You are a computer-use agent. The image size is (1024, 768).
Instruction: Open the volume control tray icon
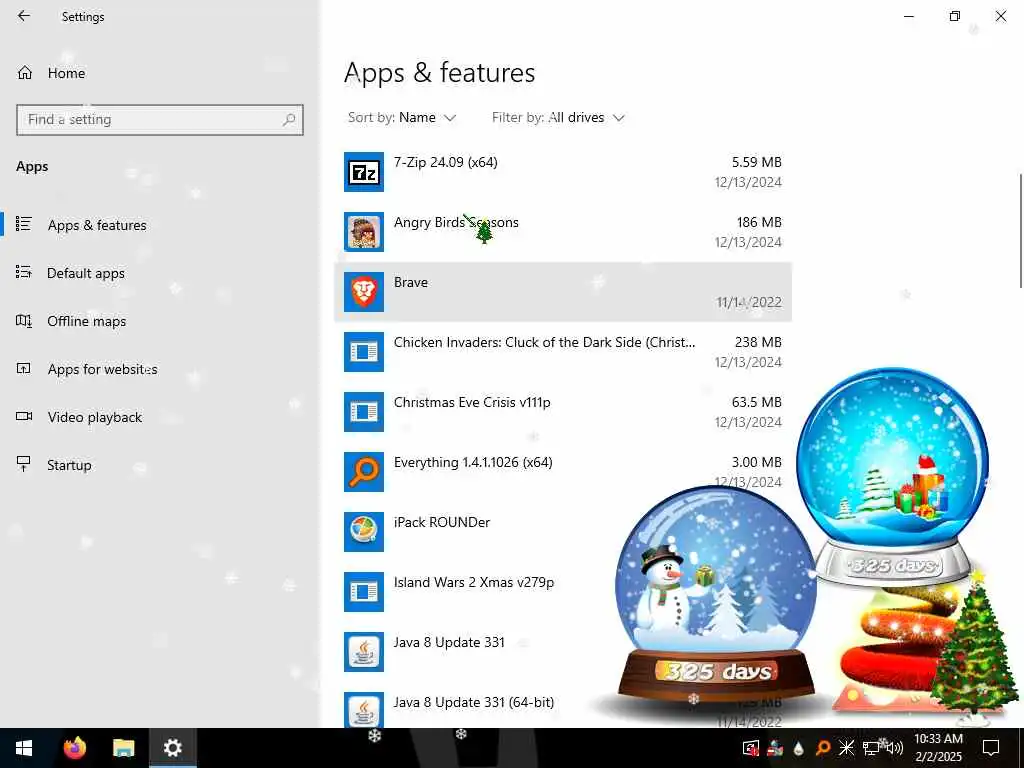coord(895,748)
